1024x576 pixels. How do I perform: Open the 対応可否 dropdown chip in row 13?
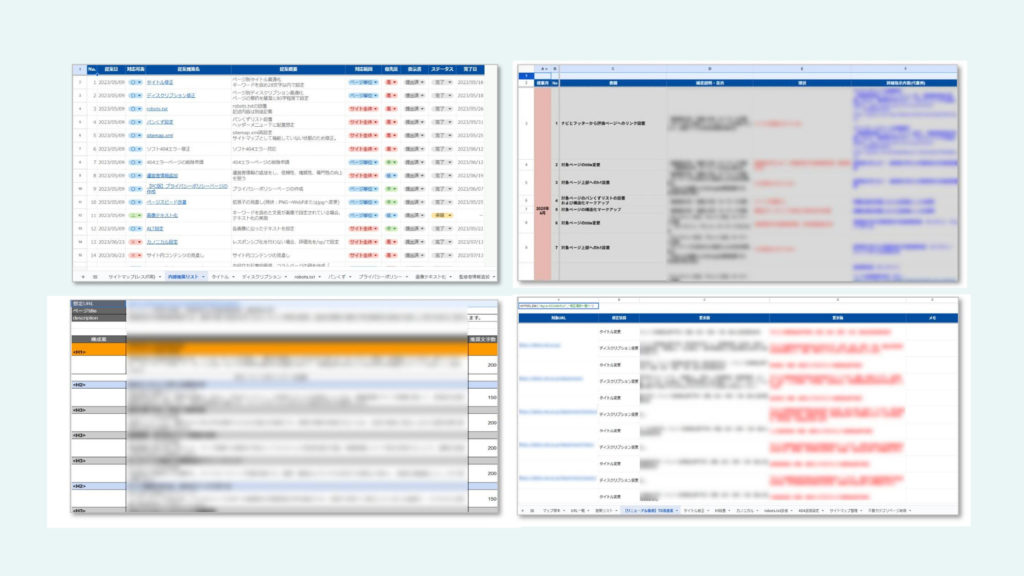point(134,241)
